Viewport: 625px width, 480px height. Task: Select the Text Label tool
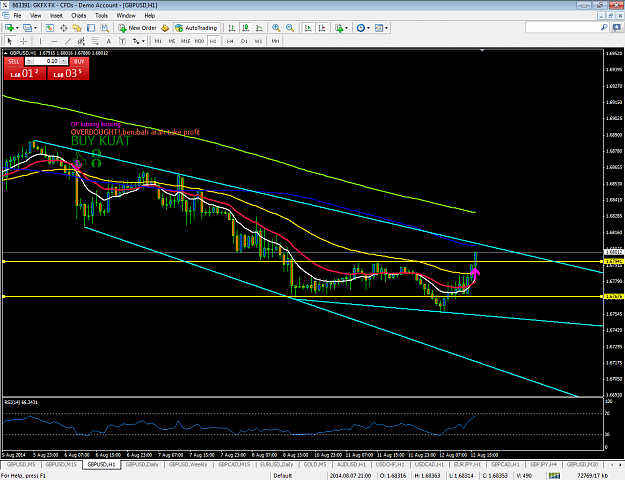pos(122,41)
